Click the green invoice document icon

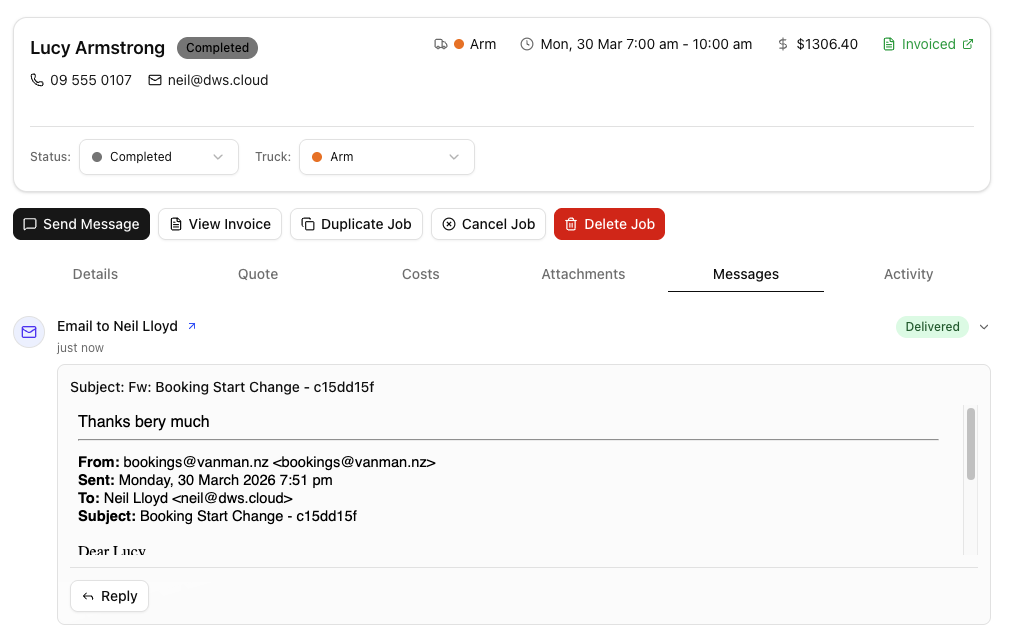coord(889,44)
